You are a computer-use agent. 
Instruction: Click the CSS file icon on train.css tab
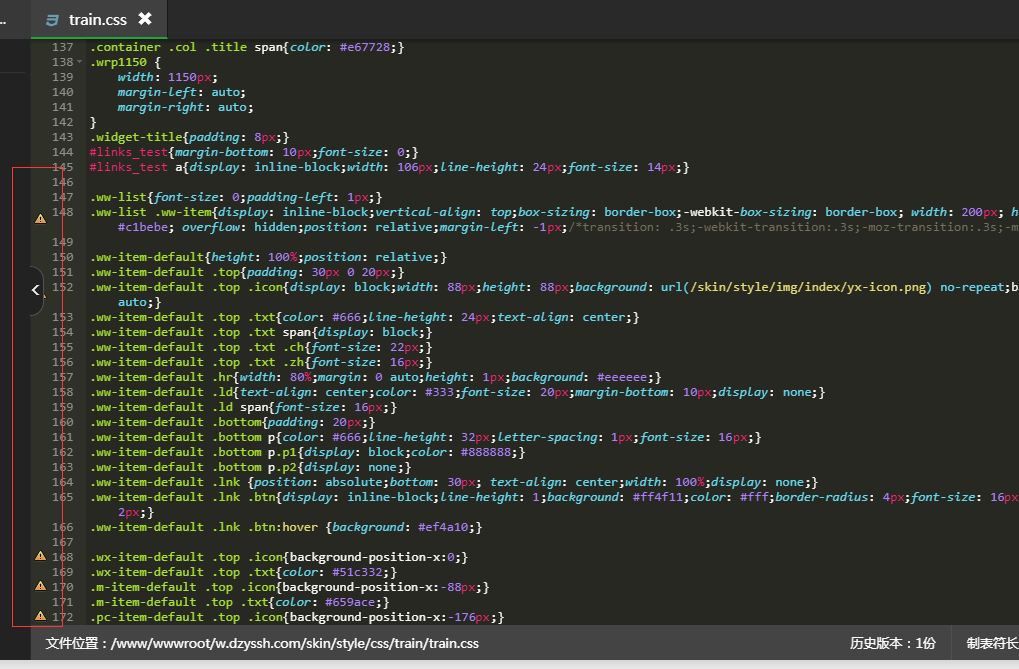point(51,19)
